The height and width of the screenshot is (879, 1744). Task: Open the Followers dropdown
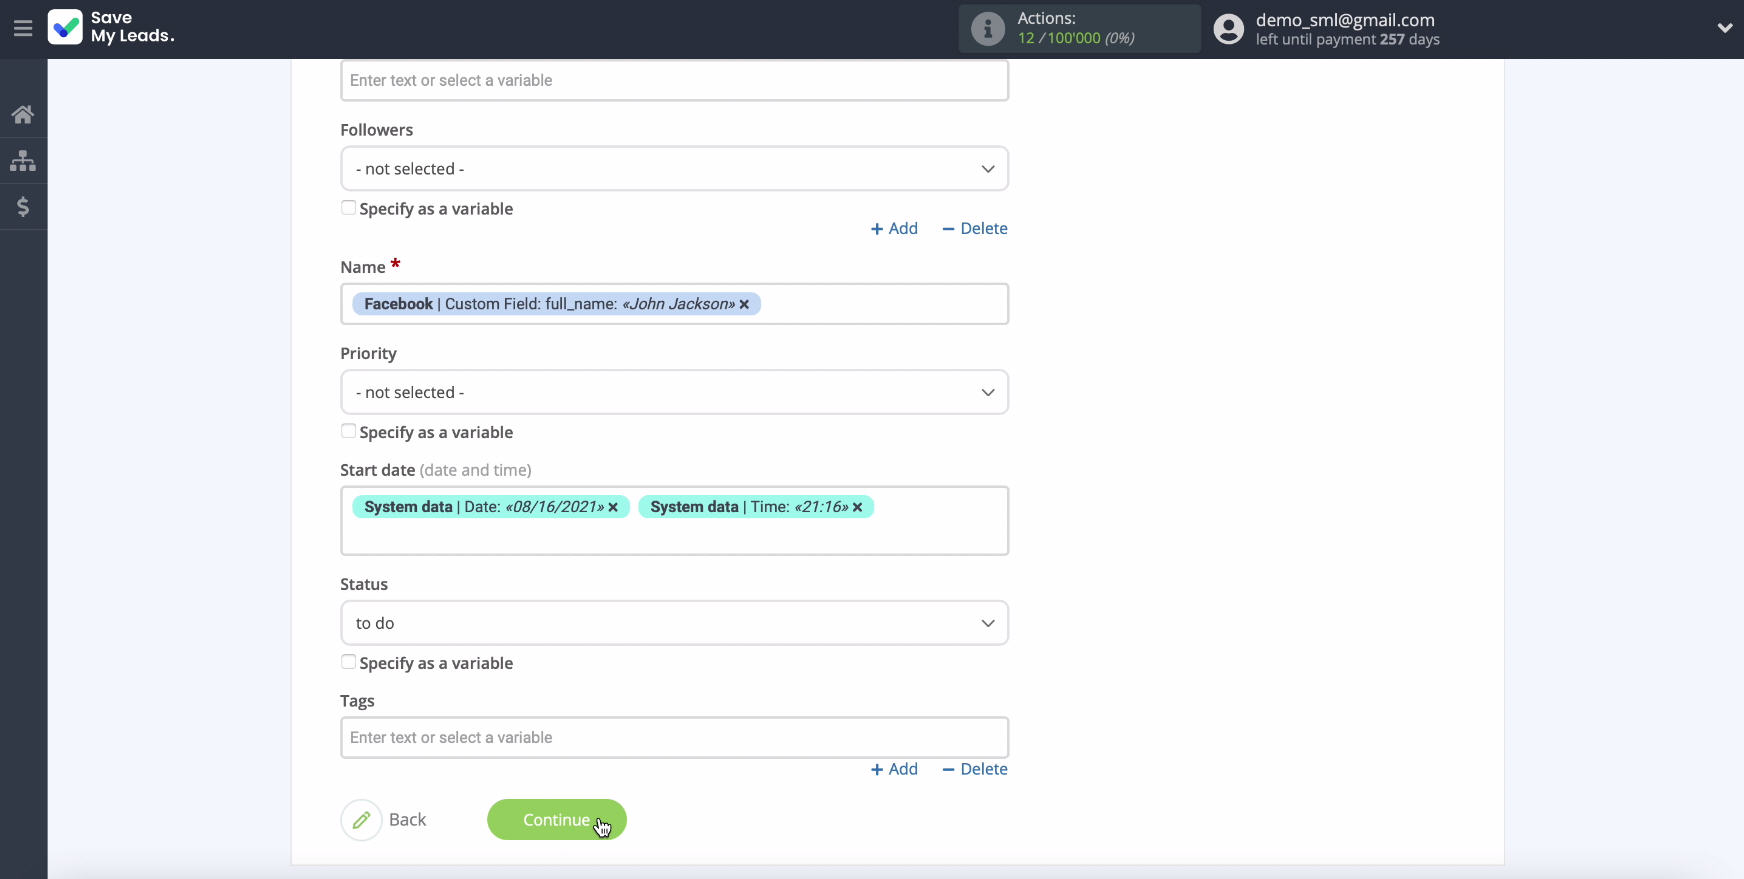(x=674, y=169)
